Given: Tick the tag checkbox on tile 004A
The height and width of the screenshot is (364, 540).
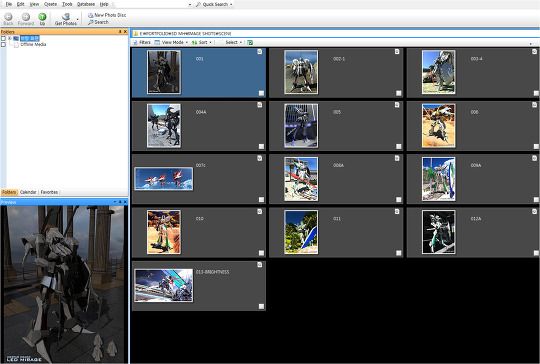Looking at the screenshot, I should coord(261,147).
